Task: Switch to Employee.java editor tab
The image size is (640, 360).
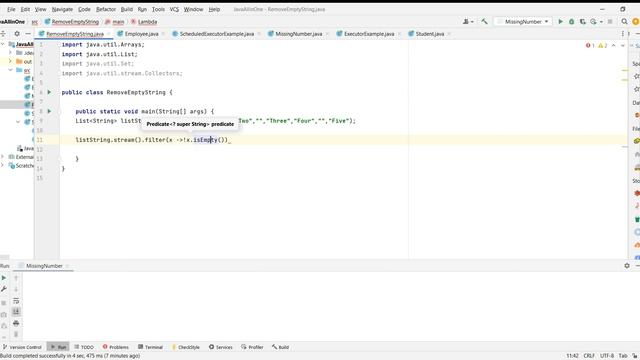Action: [141, 34]
